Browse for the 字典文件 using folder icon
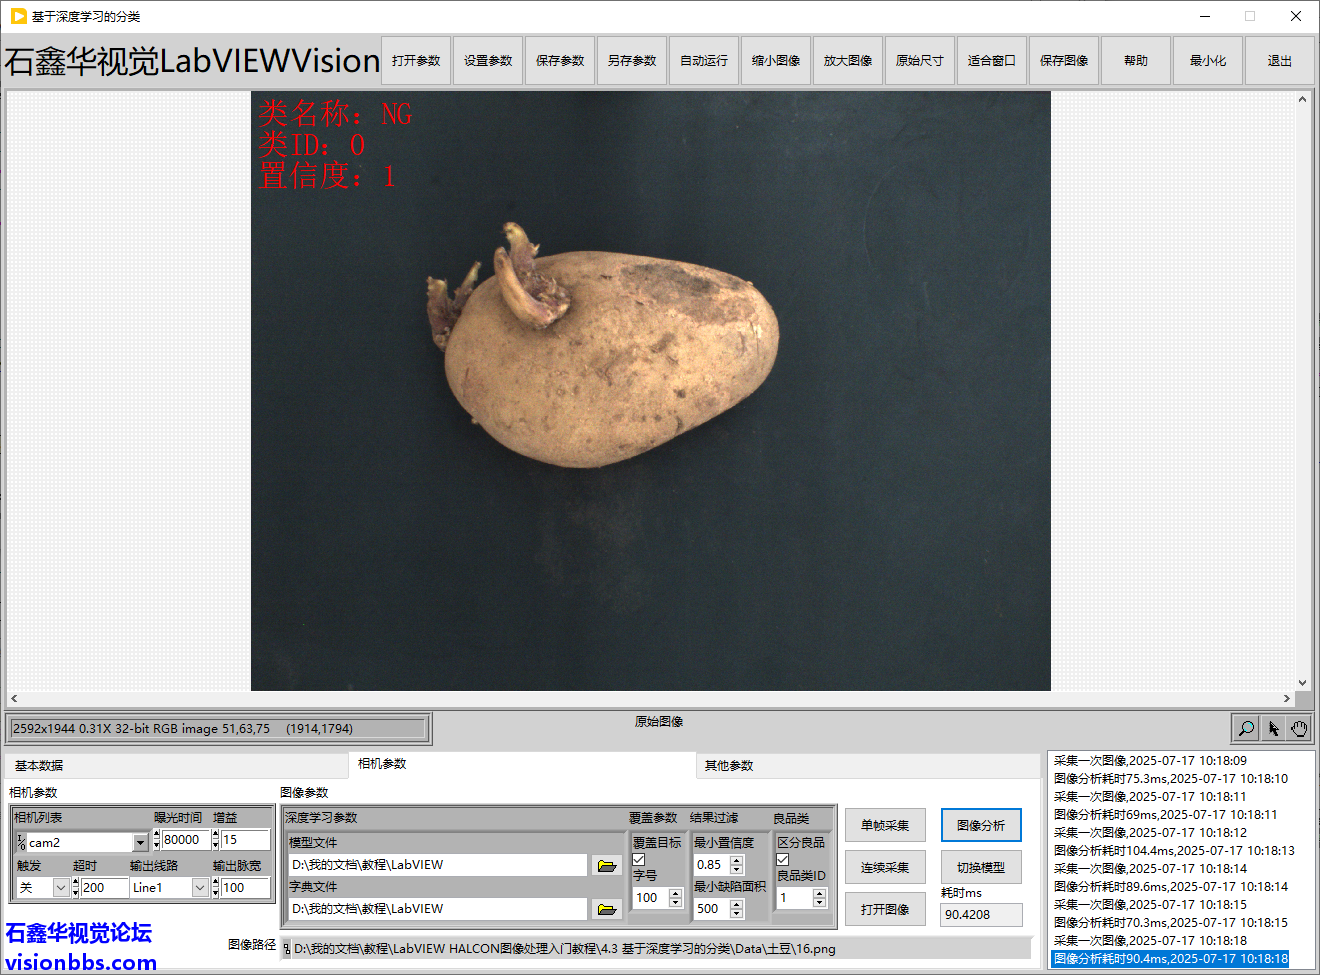Viewport: 1320px width, 975px height. pos(607,909)
